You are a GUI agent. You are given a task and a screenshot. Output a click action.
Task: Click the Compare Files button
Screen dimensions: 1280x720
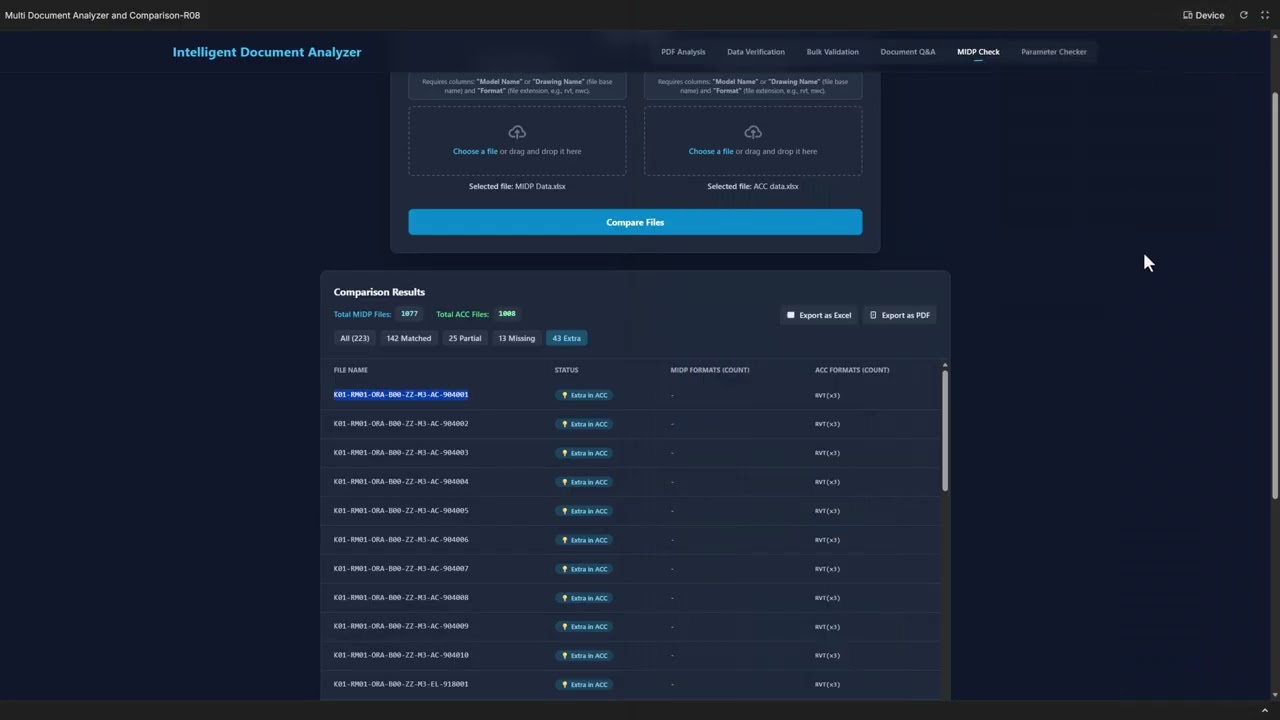635,222
